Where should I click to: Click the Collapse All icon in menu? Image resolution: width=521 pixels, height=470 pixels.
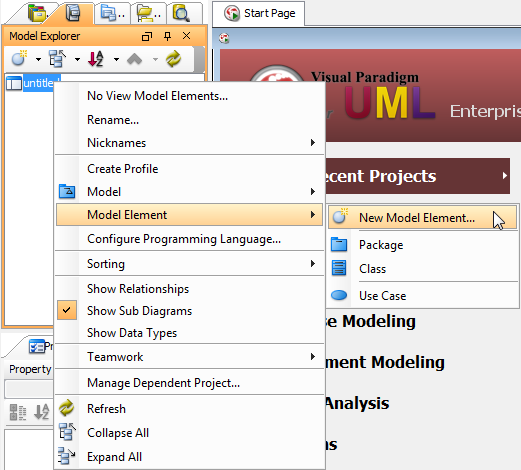click(67, 432)
